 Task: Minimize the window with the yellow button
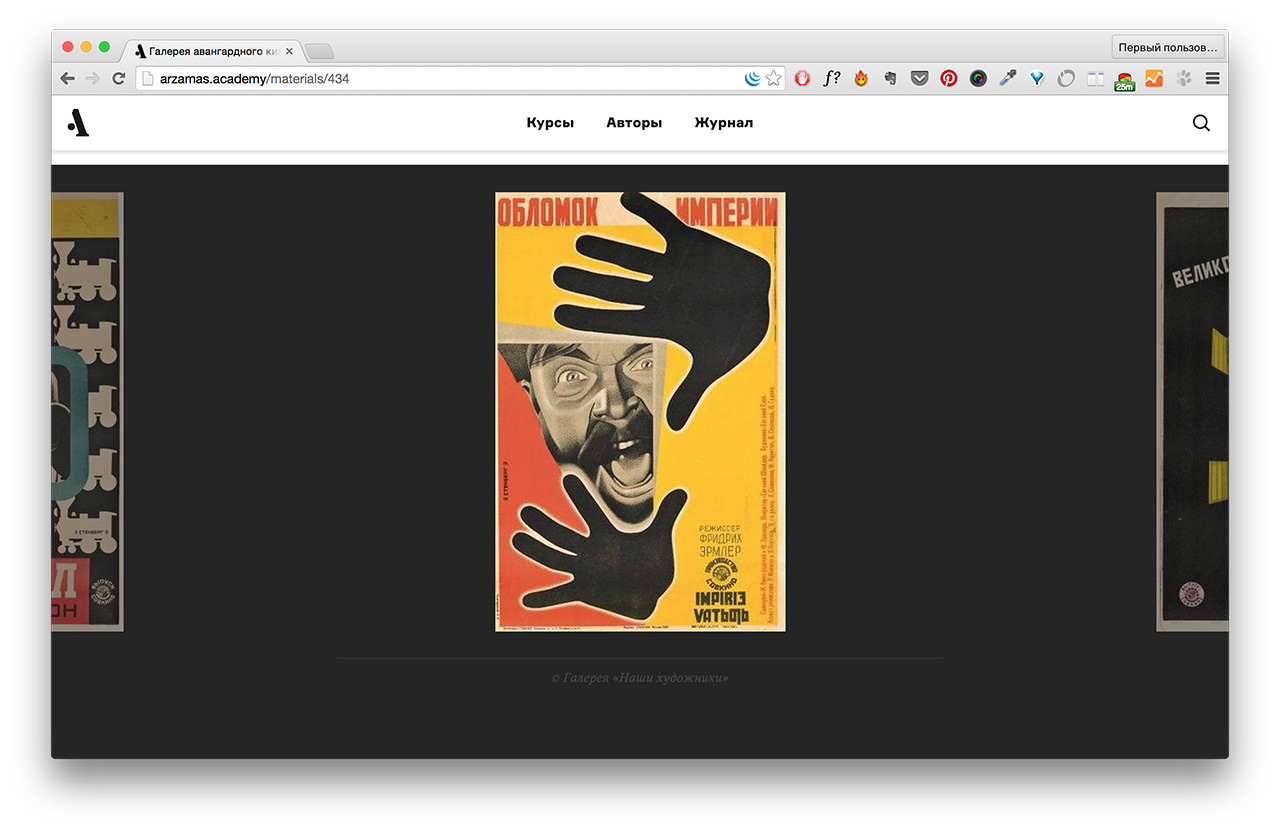(86, 47)
